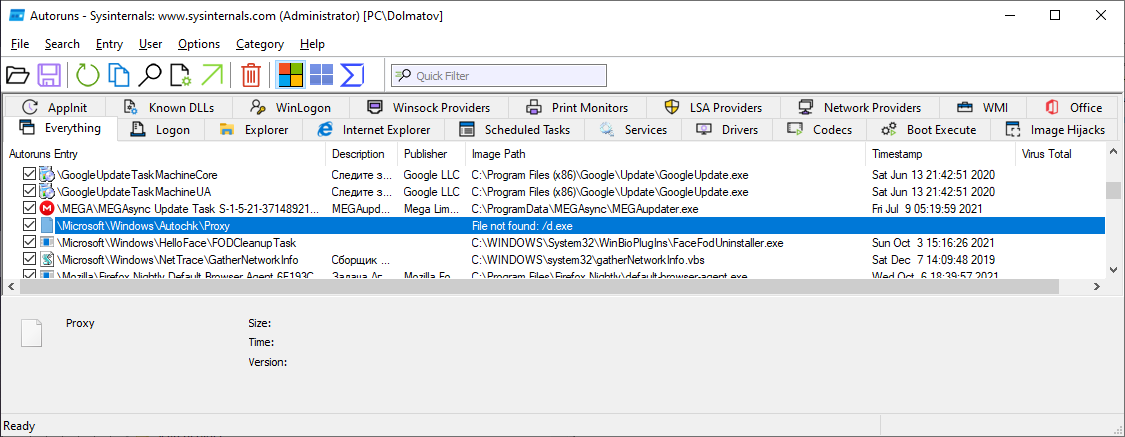Click the horizontal scrollbar right arrow
1125x437 pixels.
(1097, 286)
